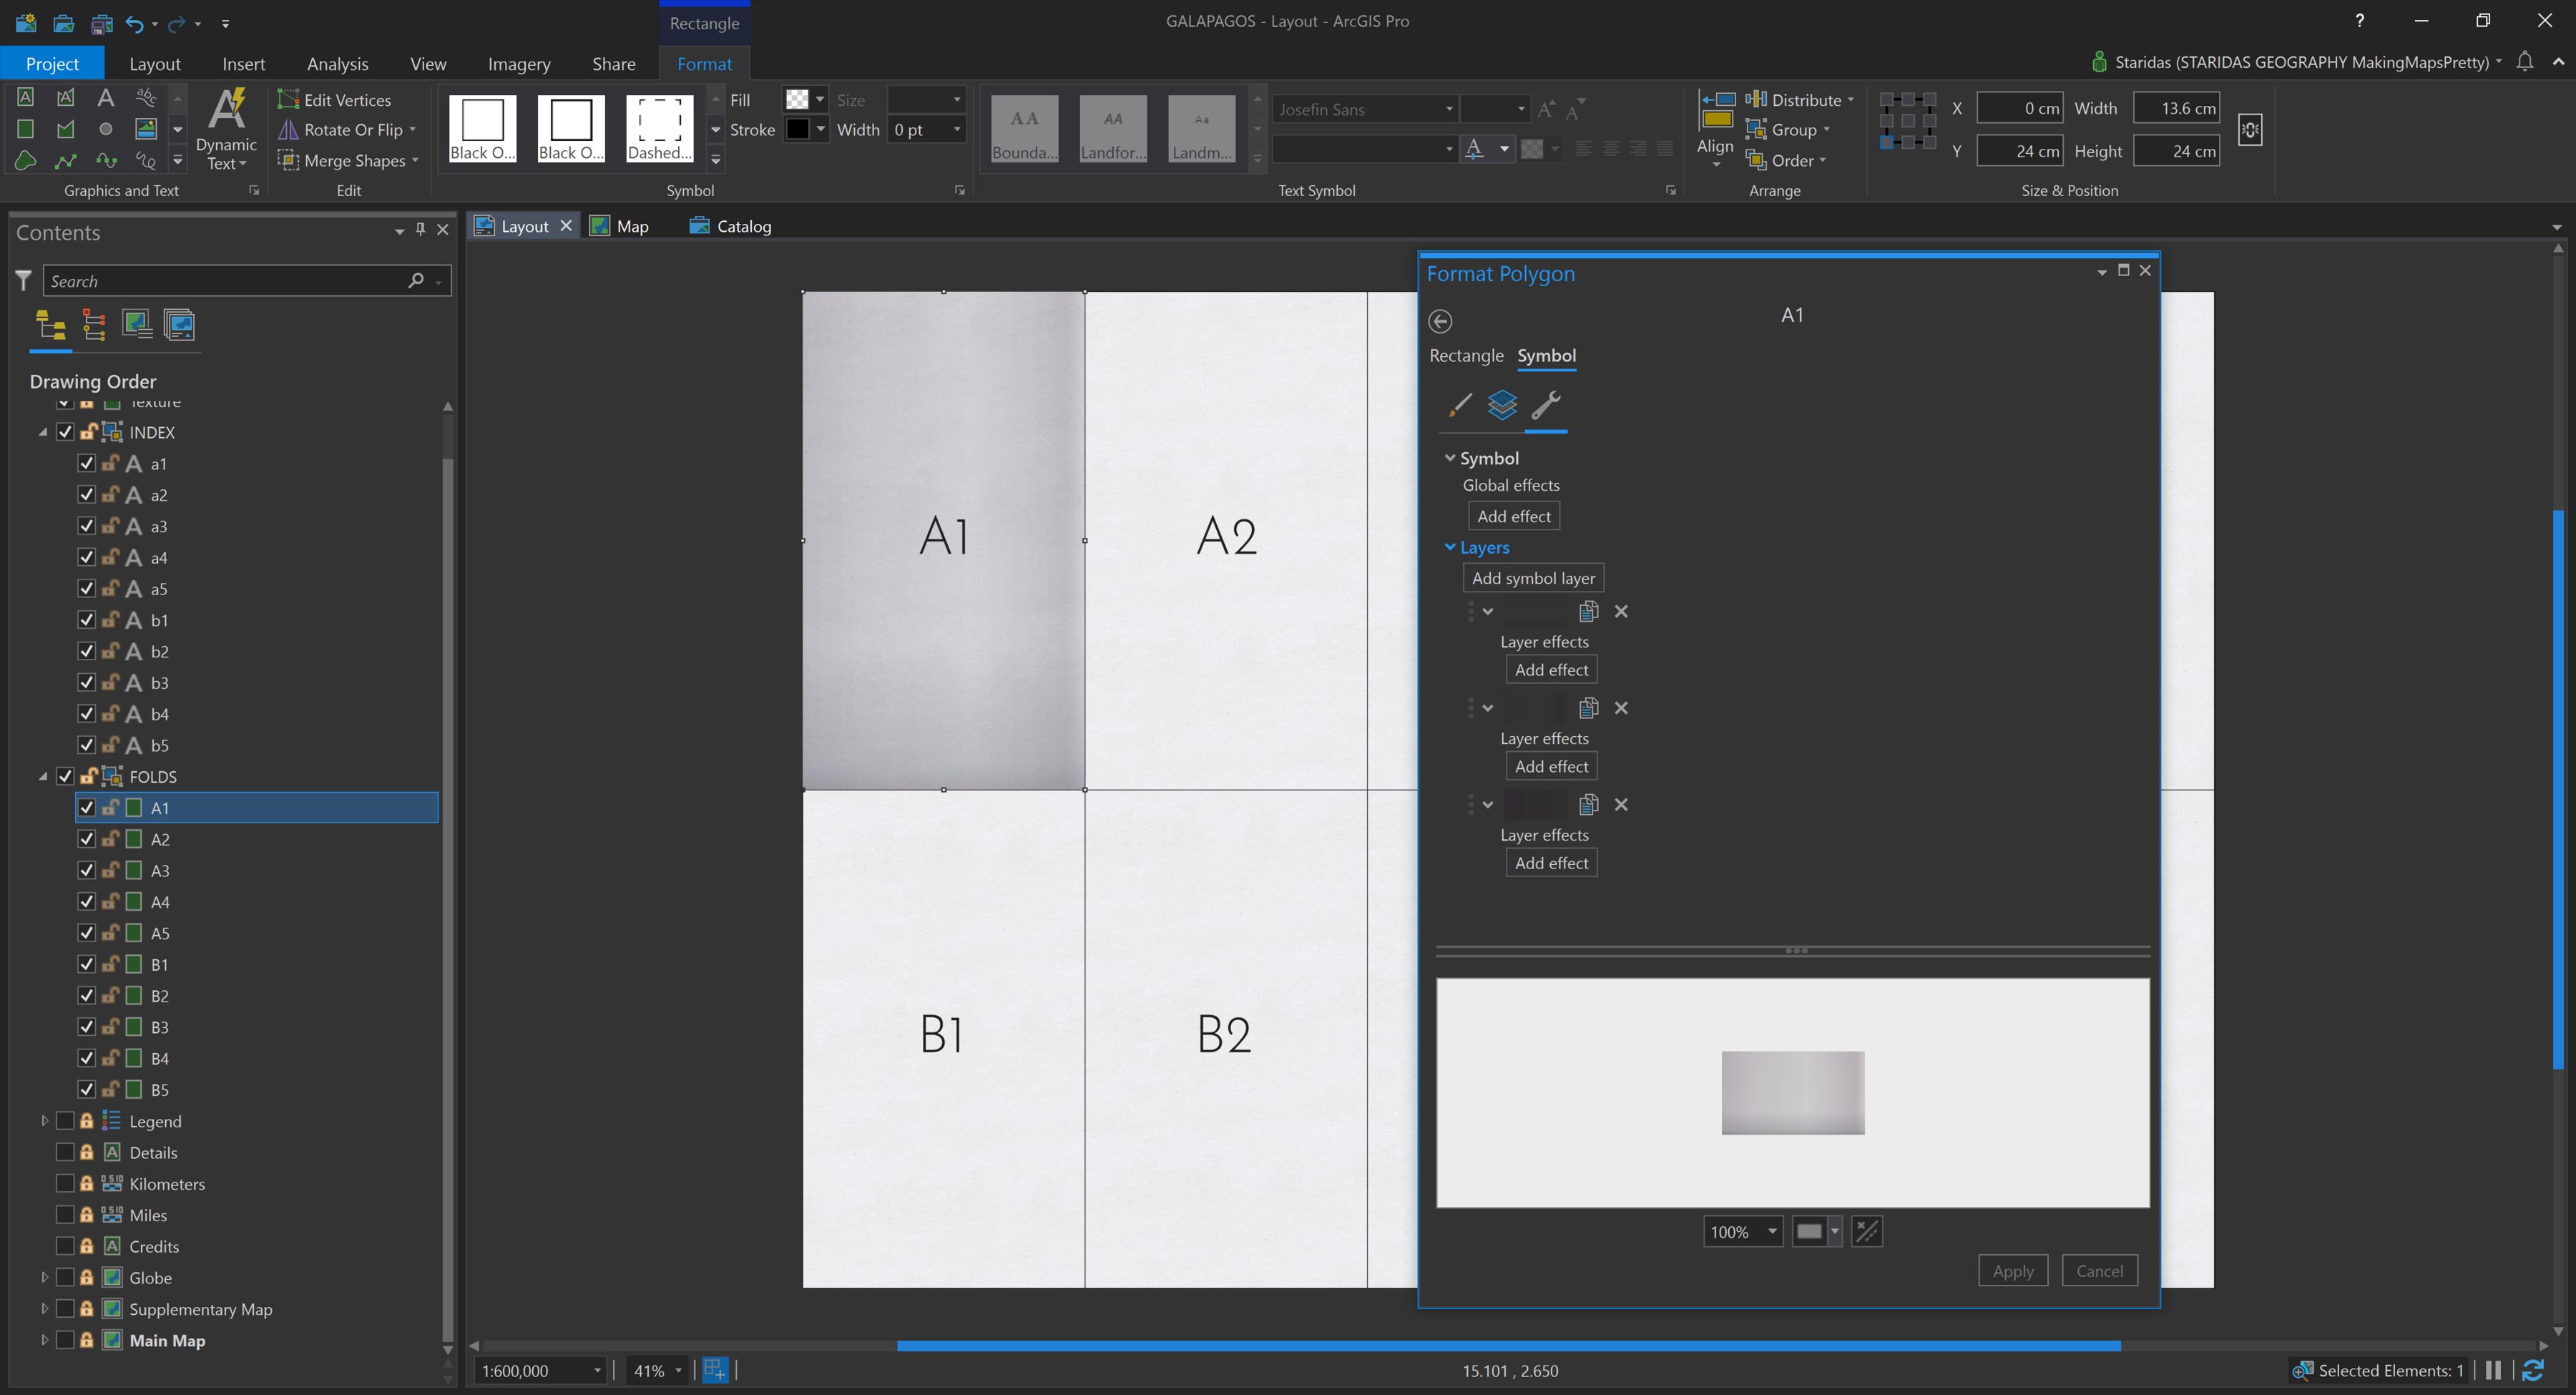Go back in the Format Polygon pane
The width and height of the screenshot is (2576, 1395).
[1441, 321]
